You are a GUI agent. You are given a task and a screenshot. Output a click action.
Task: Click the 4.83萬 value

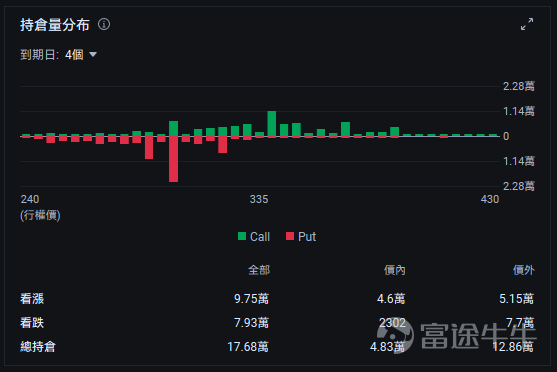tap(388, 346)
